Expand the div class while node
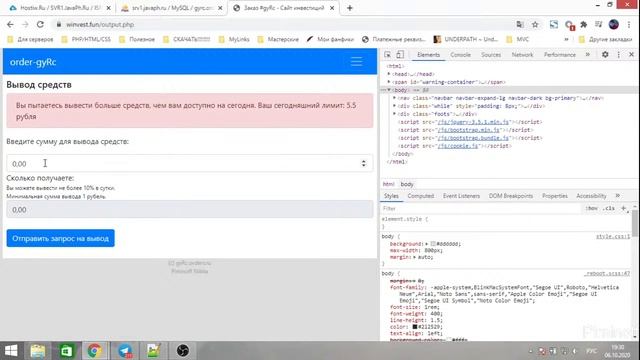This screenshot has width=640, height=360. pos(394,106)
